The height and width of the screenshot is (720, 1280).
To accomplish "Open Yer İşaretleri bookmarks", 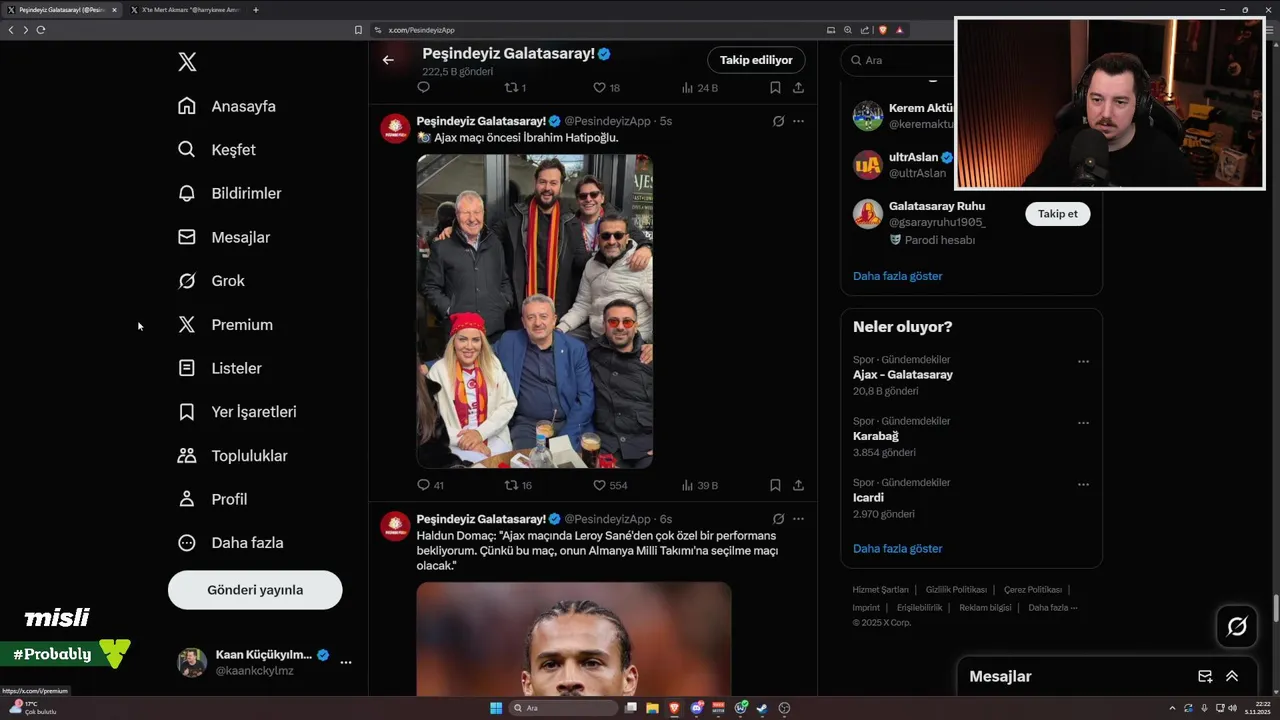I will [x=237, y=412].
